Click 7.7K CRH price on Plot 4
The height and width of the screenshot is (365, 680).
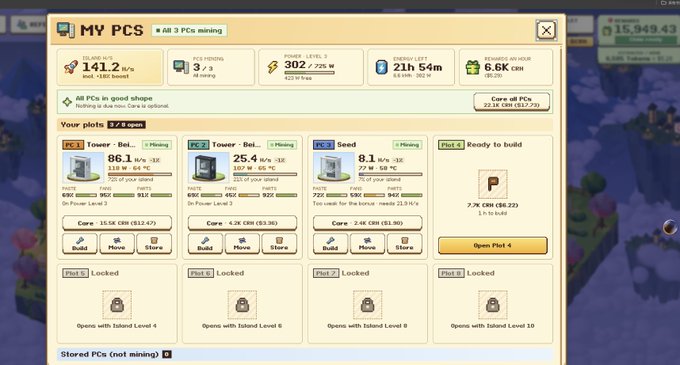493,205
